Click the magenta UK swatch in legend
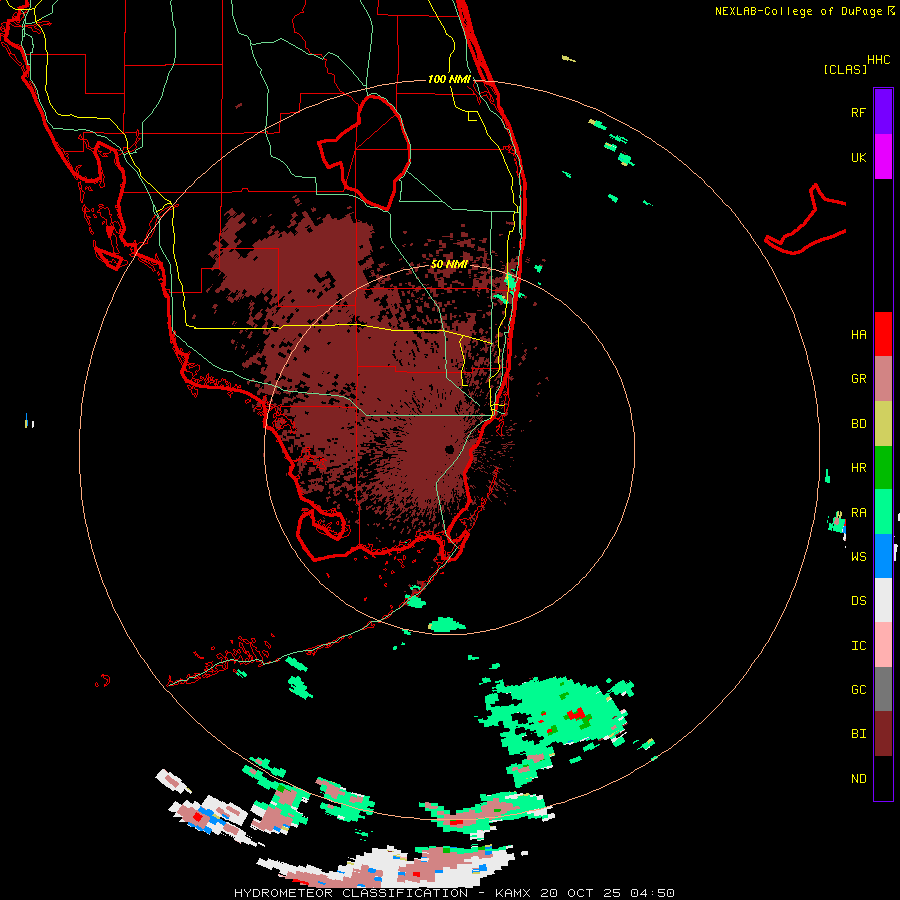The image size is (900, 900). (x=883, y=157)
